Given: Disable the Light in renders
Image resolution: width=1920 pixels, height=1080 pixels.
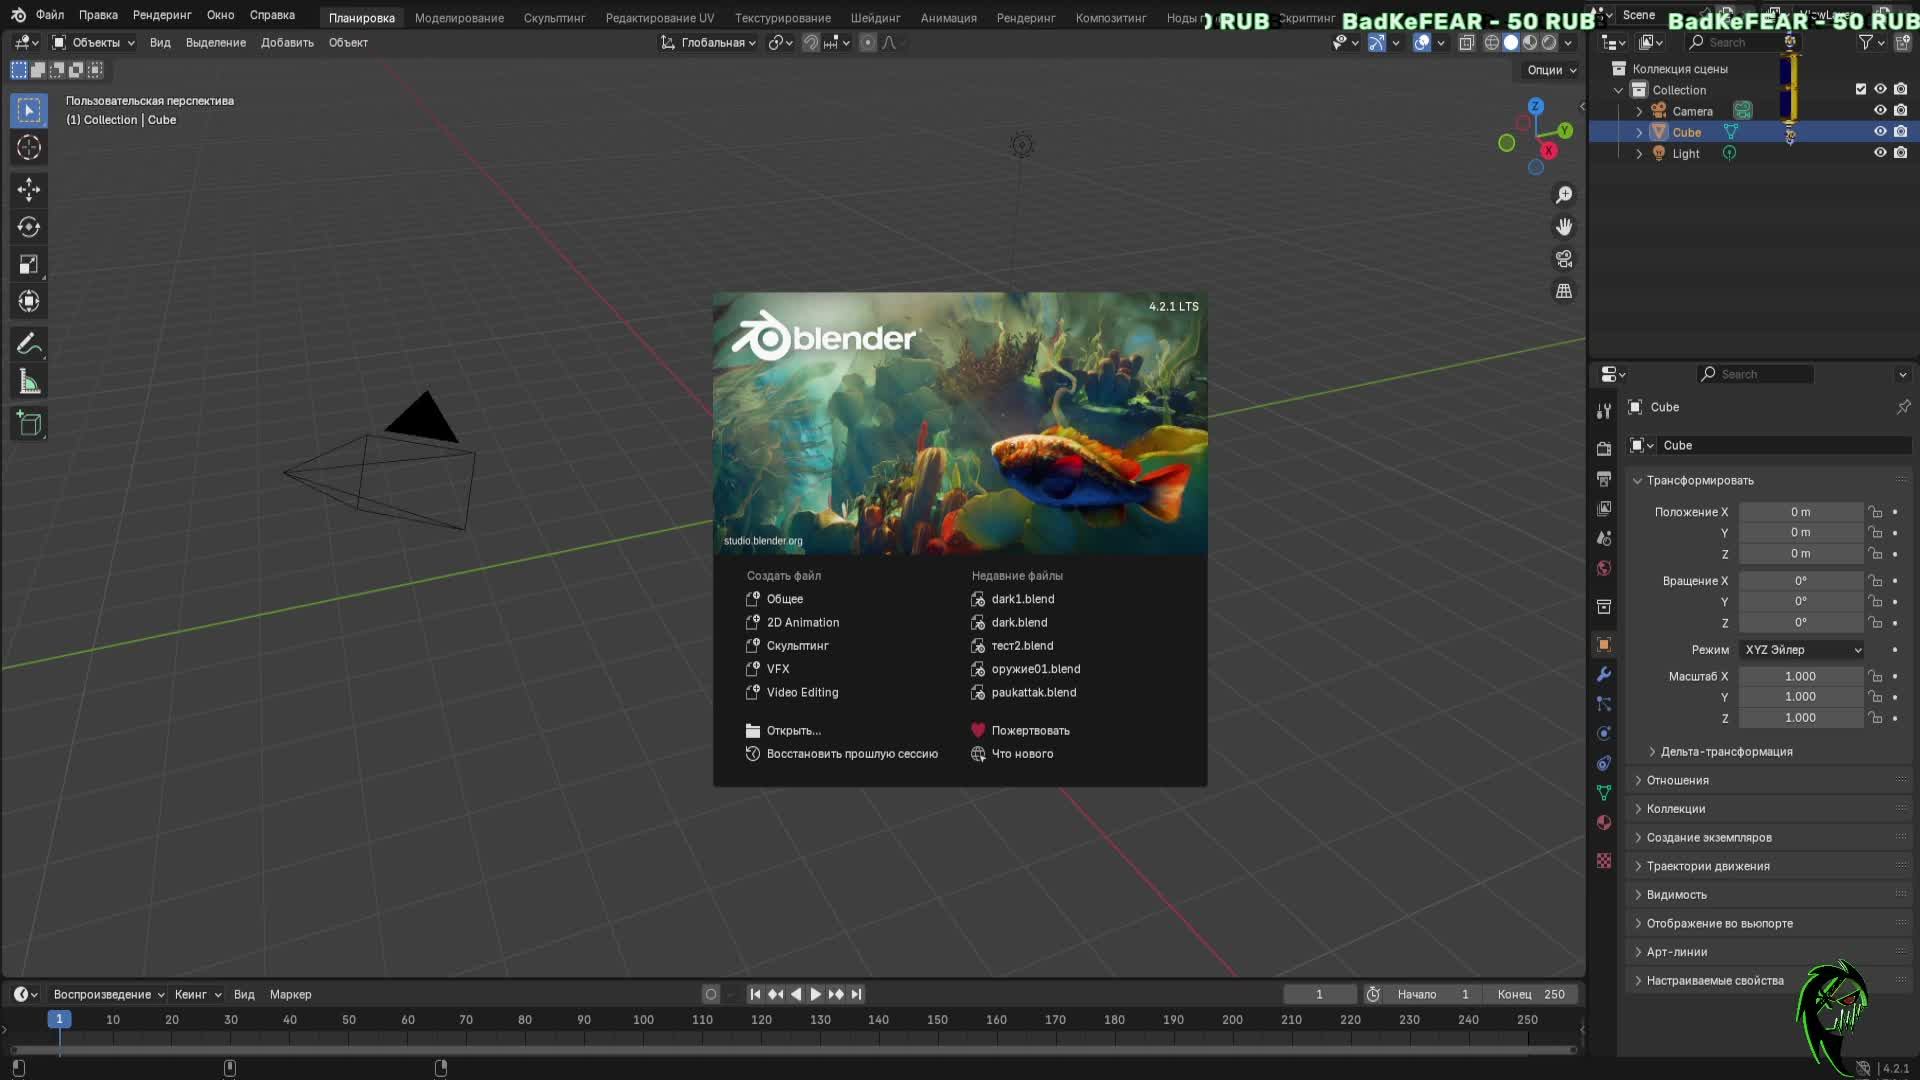Looking at the screenshot, I should click(x=1901, y=153).
